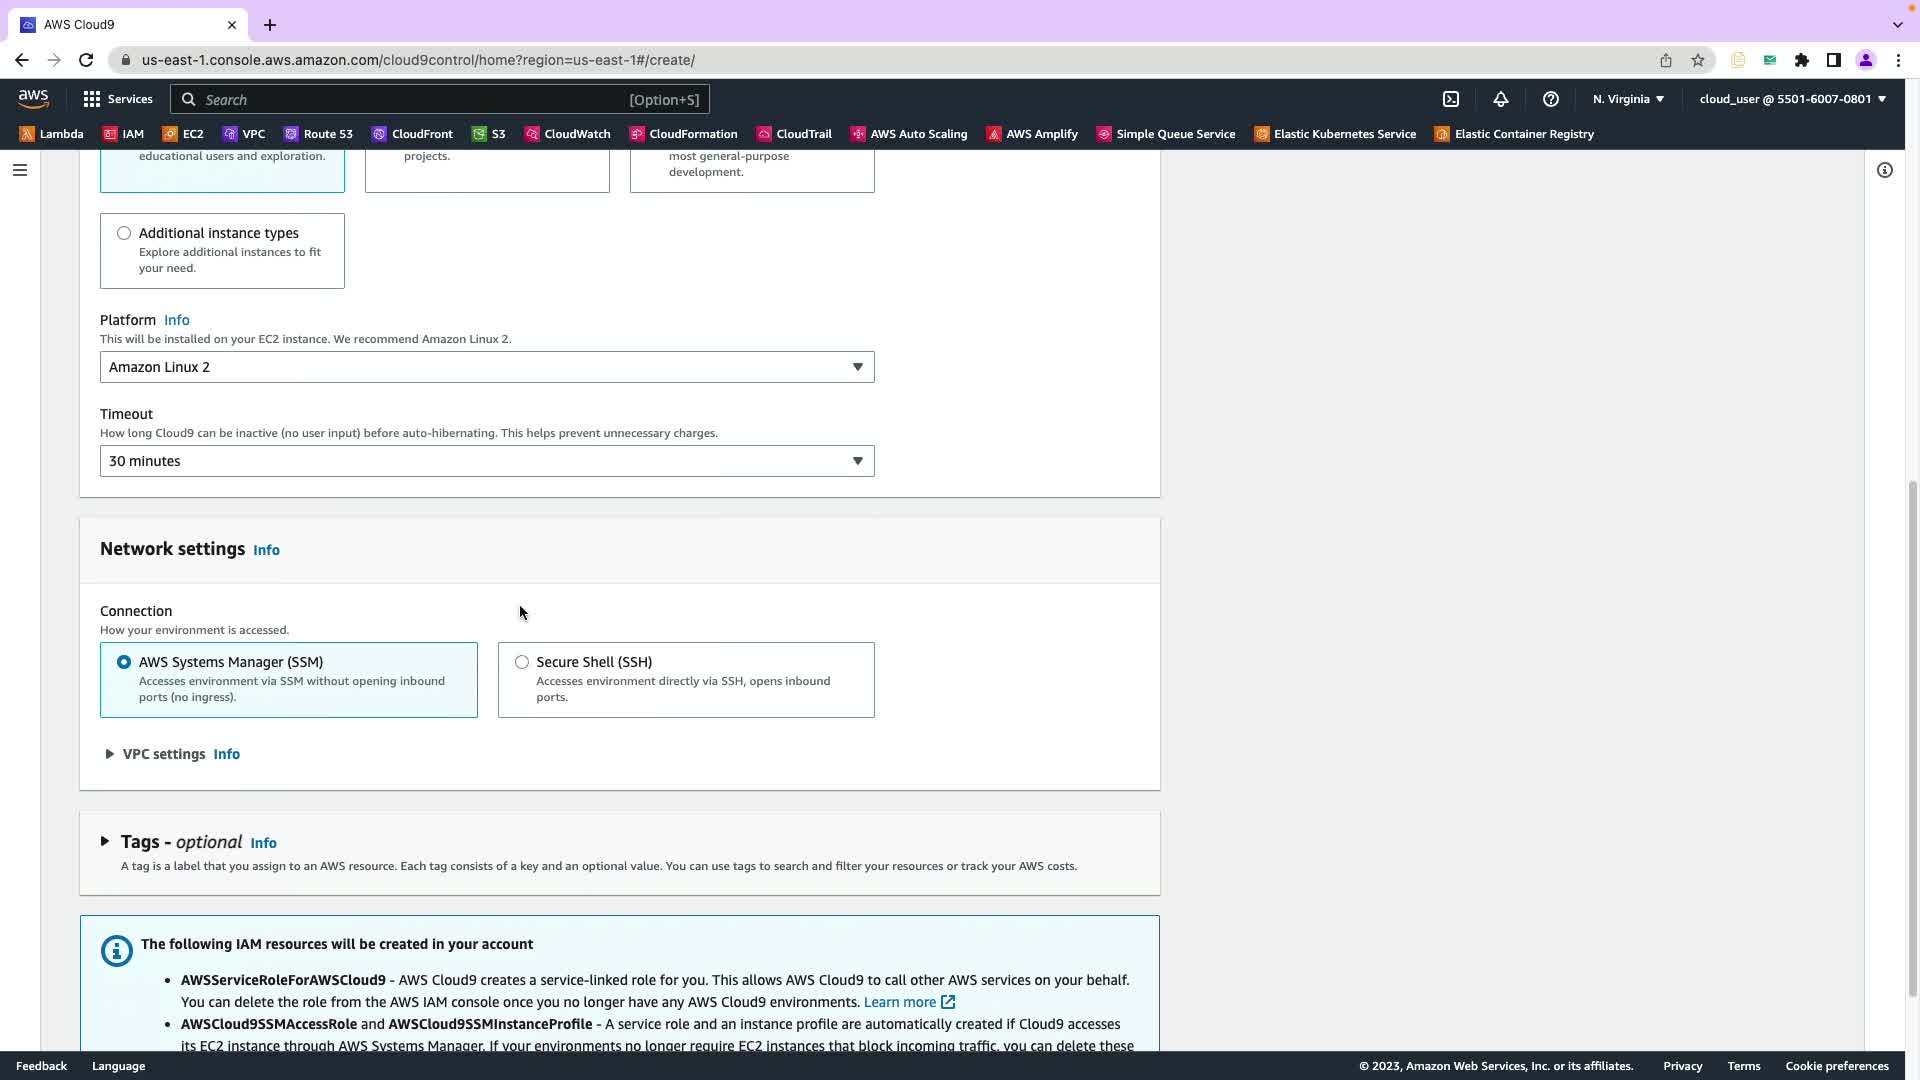The height and width of the screenshot is (1080, 1920).
Task: Select Secure Shell (SSH) connection
Action: click(522, 662)
